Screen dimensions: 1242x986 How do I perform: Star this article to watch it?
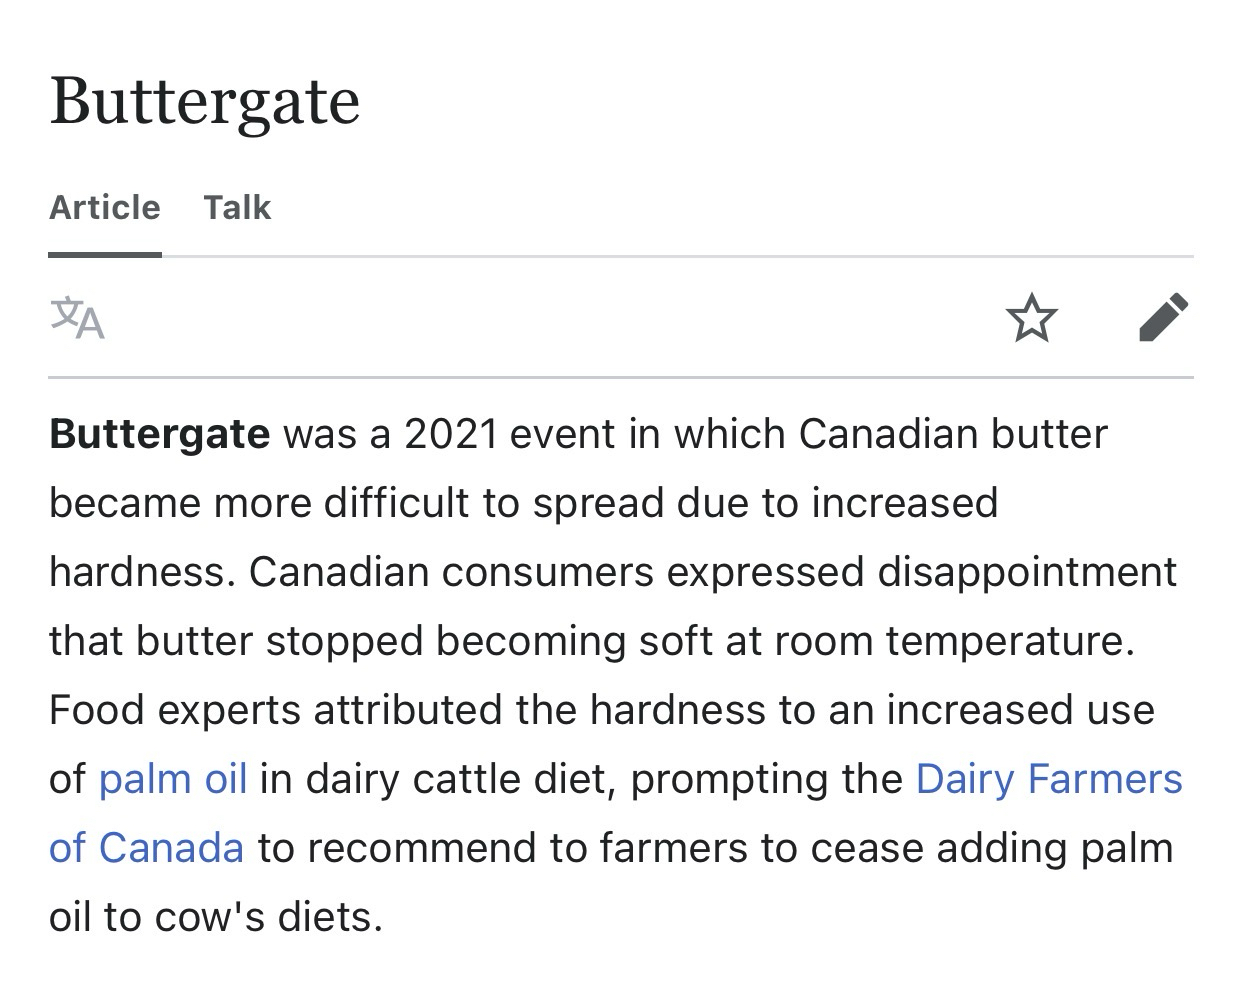(1031, 319)
